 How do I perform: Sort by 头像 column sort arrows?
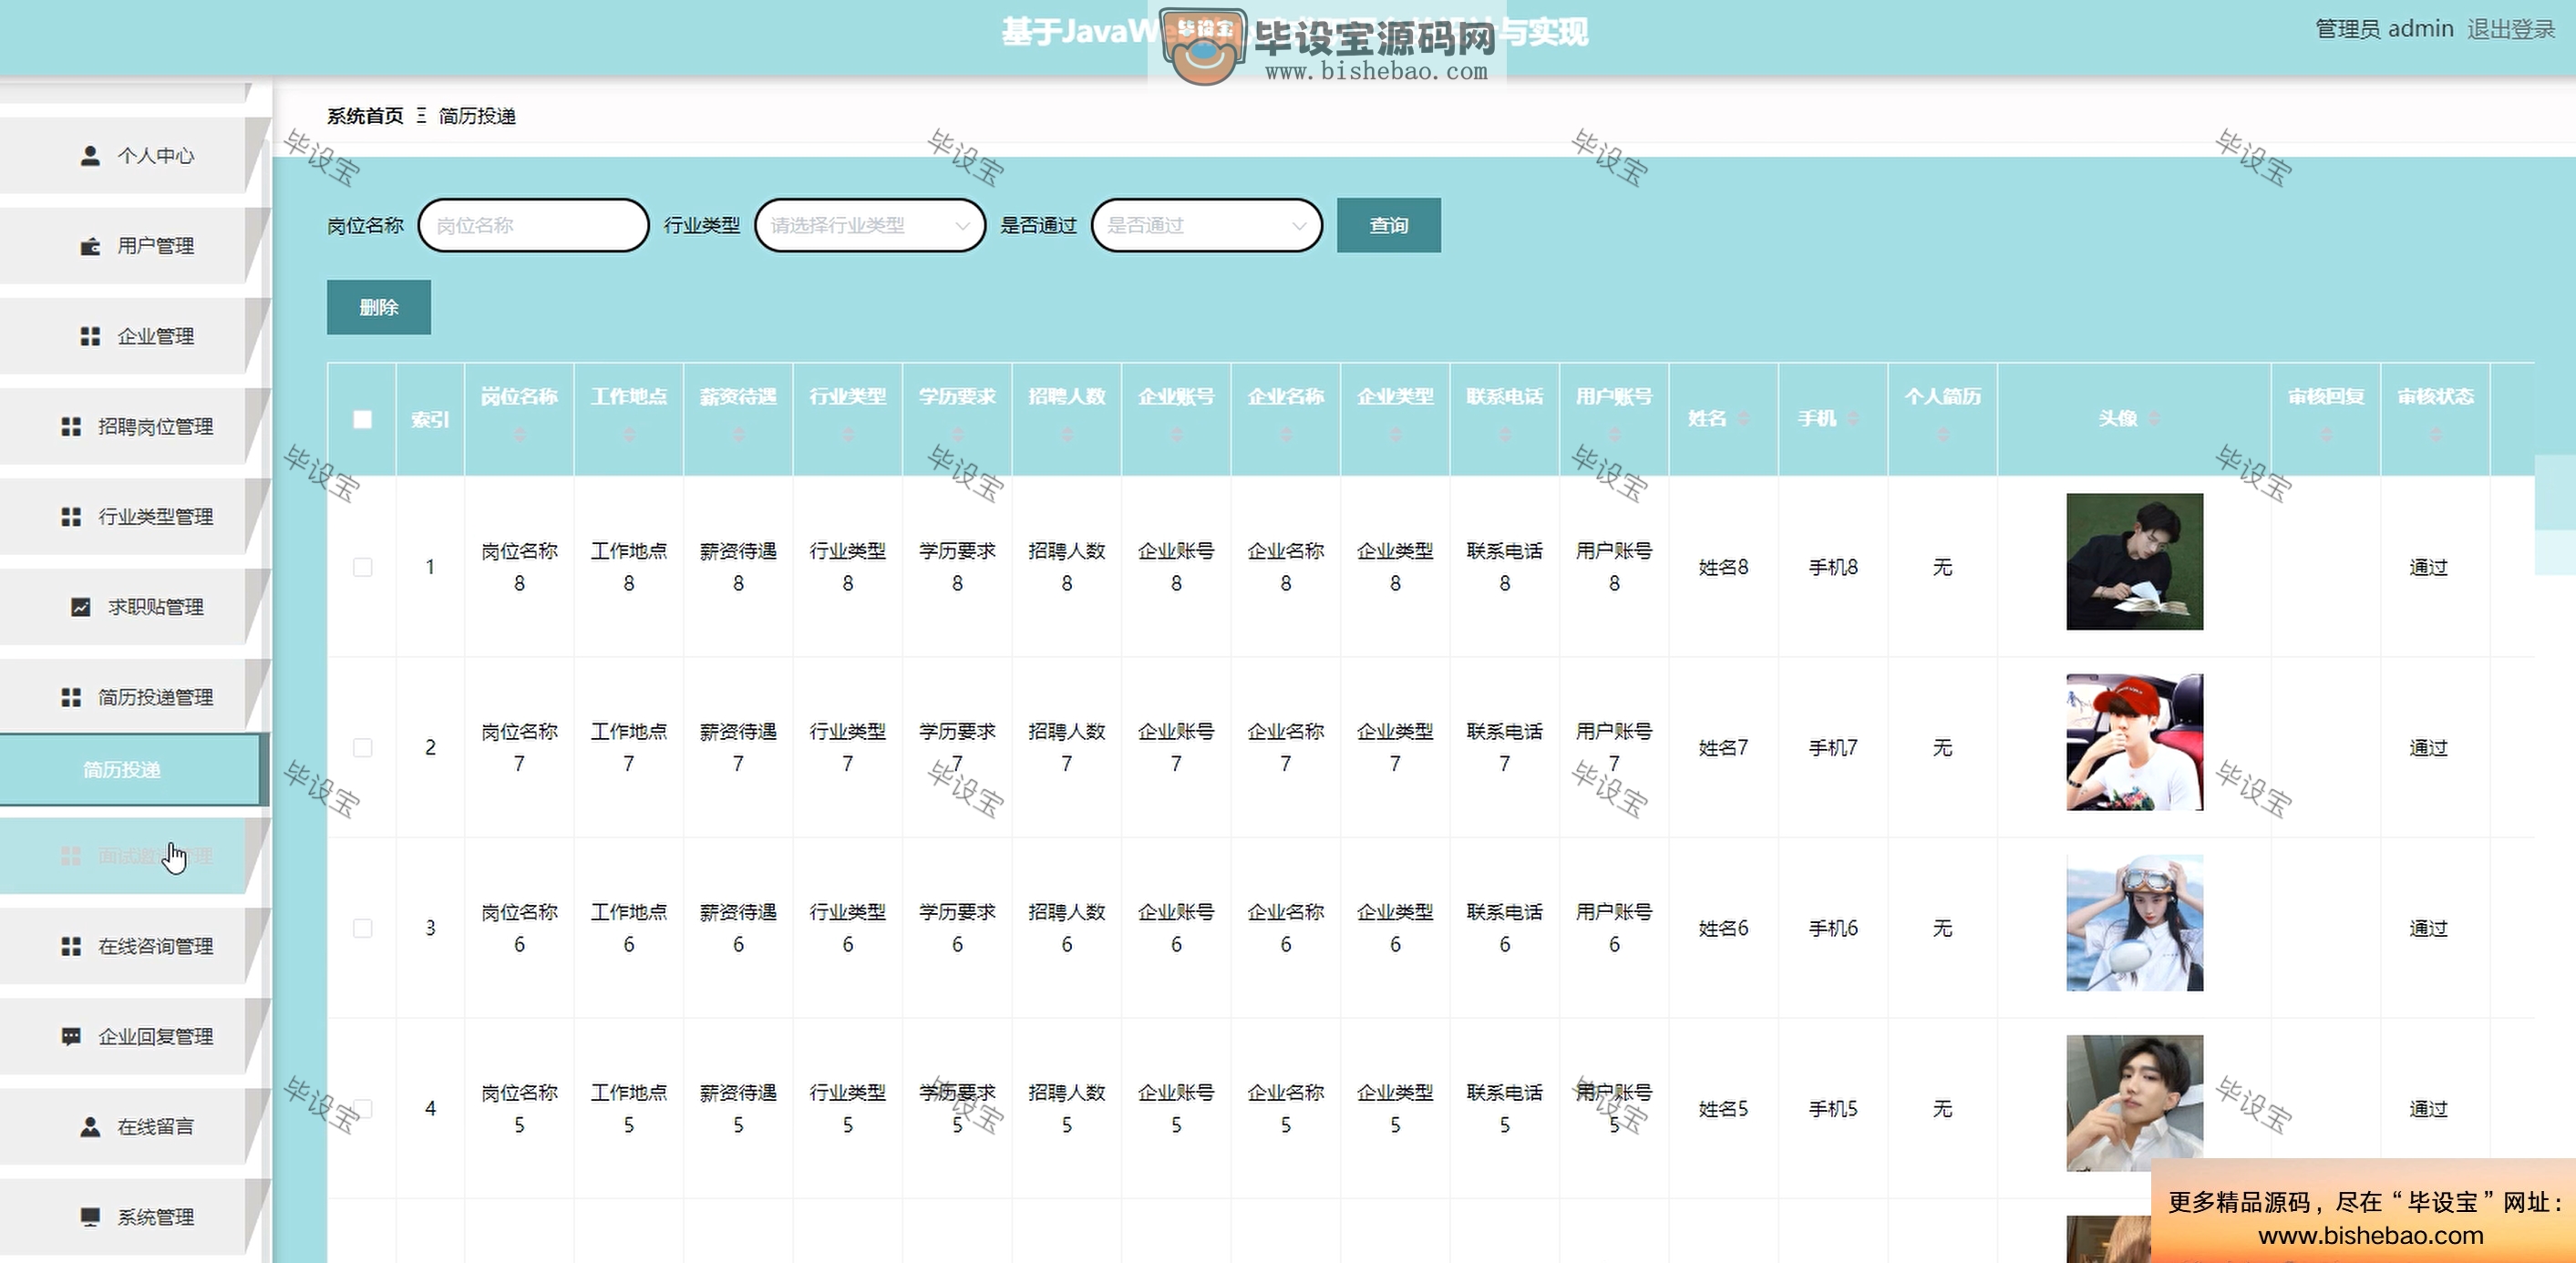click(2154, 418)
